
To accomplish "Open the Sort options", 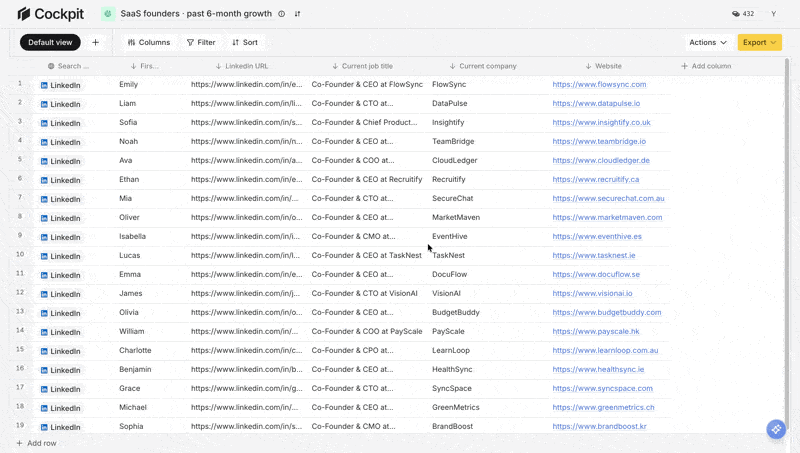I will (x=245, y=42).
